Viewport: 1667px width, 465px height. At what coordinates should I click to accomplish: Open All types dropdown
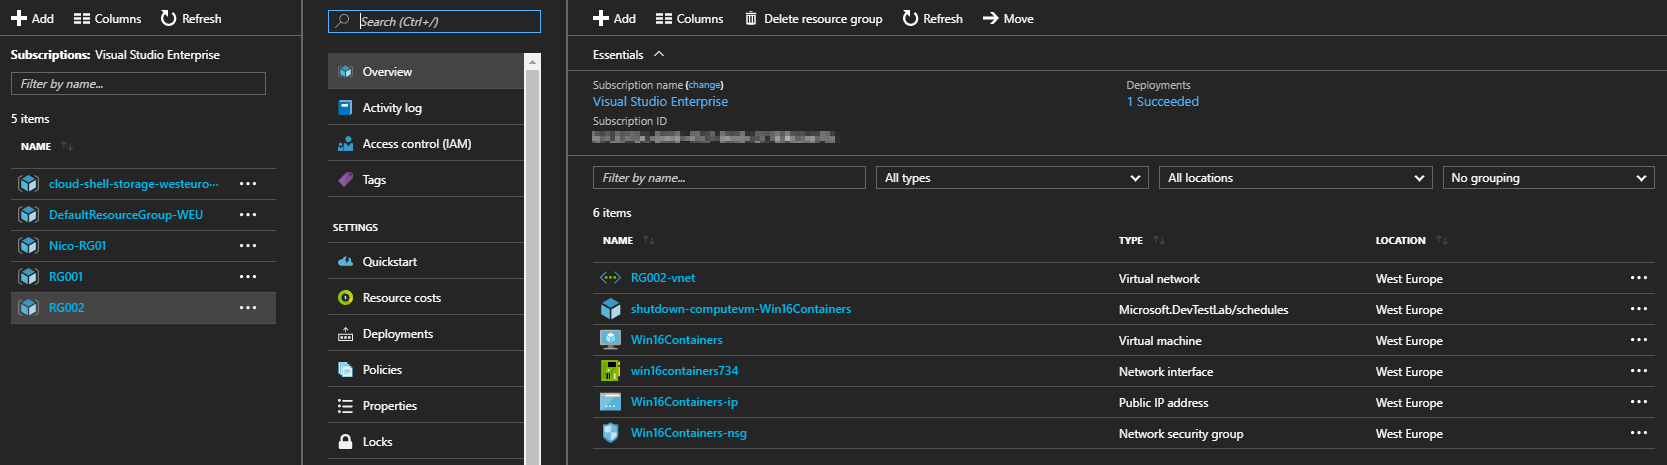1012,178
